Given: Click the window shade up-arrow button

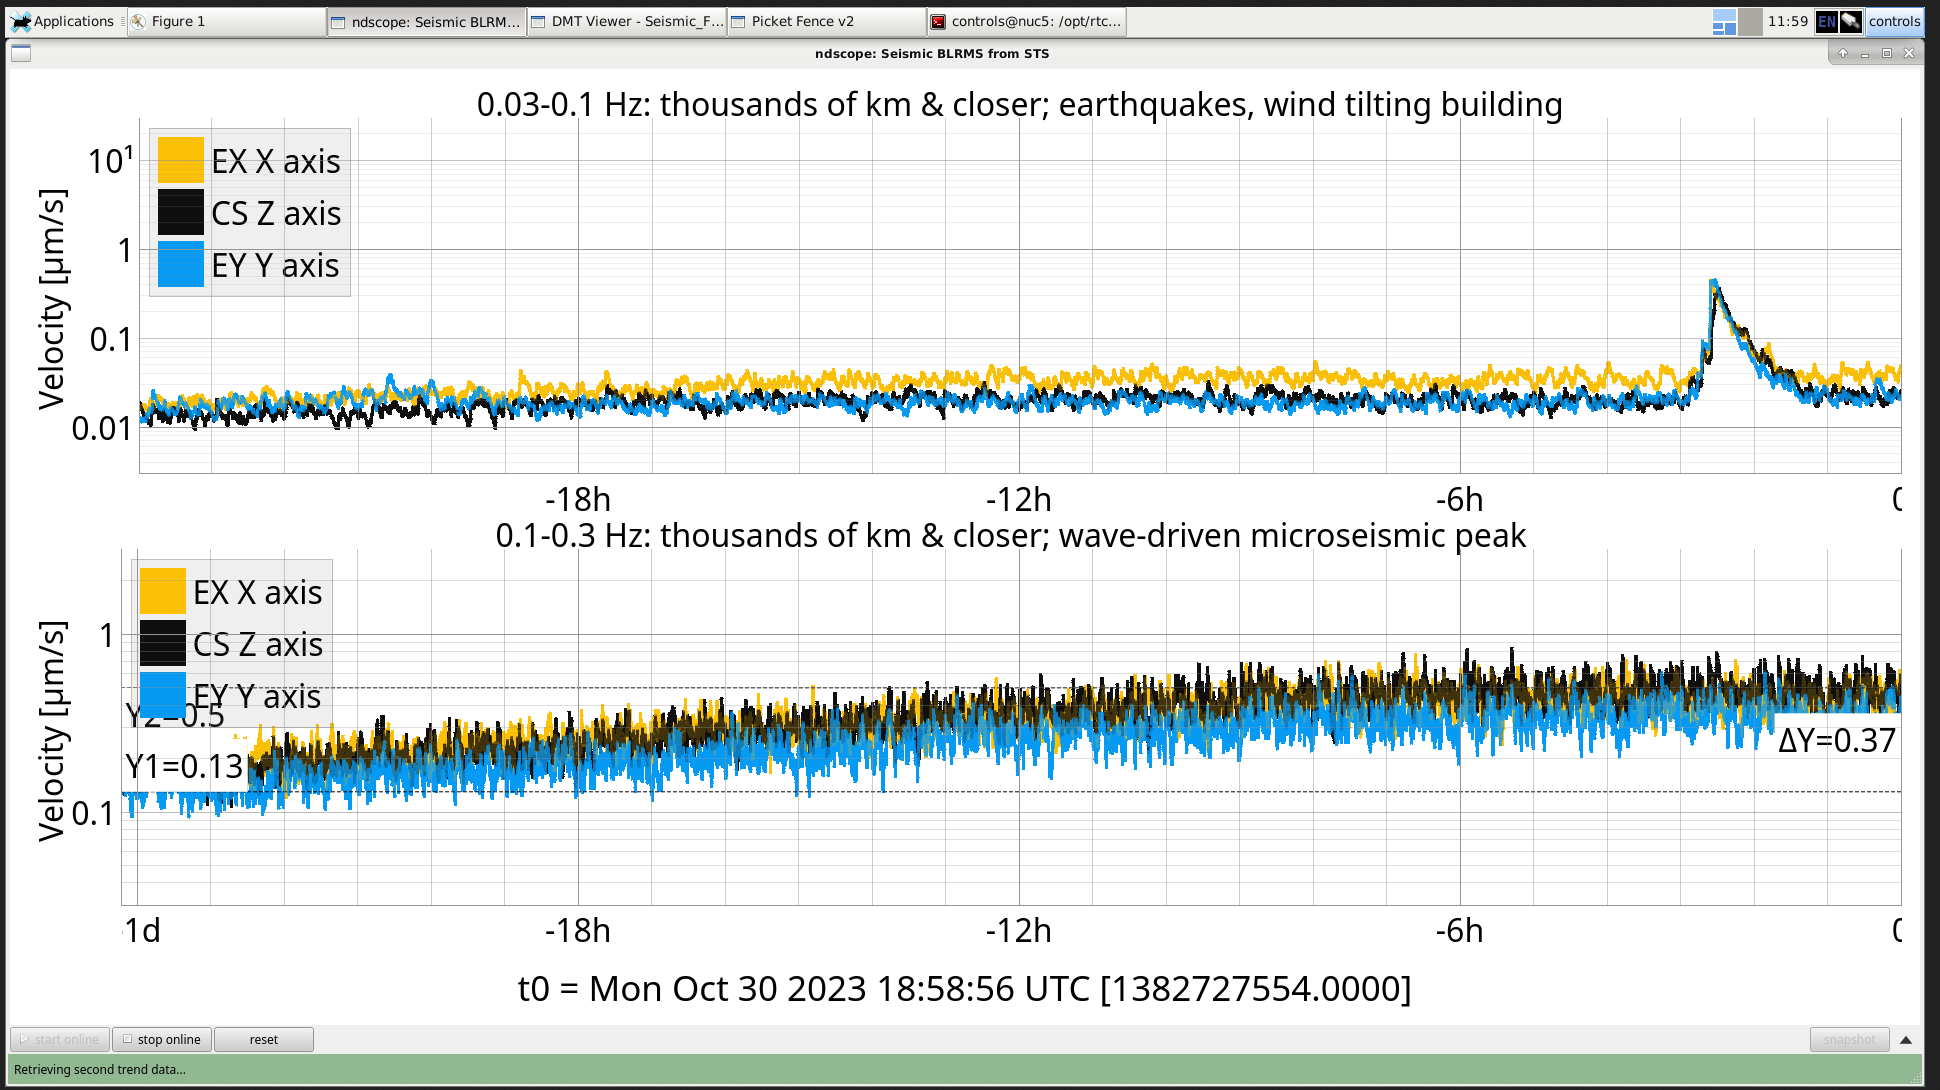Looking at the screenshot, I should click(x=1843, y=53).
